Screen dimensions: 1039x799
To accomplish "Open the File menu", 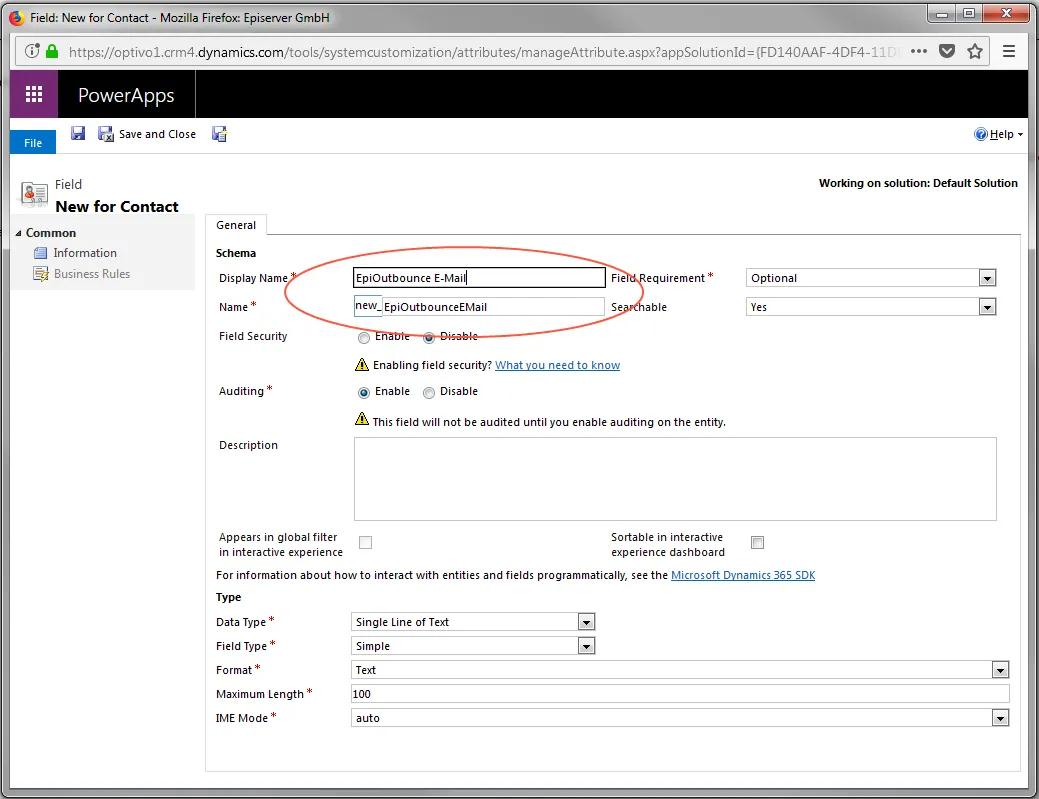I will tap(33, 142).
